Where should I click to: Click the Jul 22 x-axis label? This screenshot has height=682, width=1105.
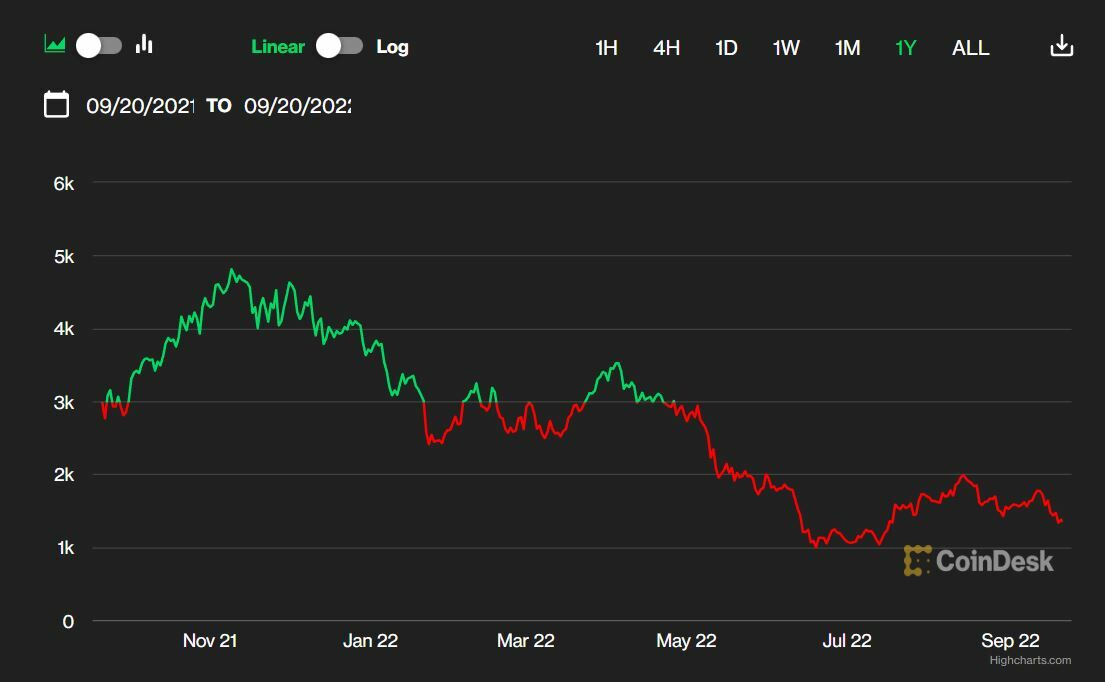tap(847, 640)
